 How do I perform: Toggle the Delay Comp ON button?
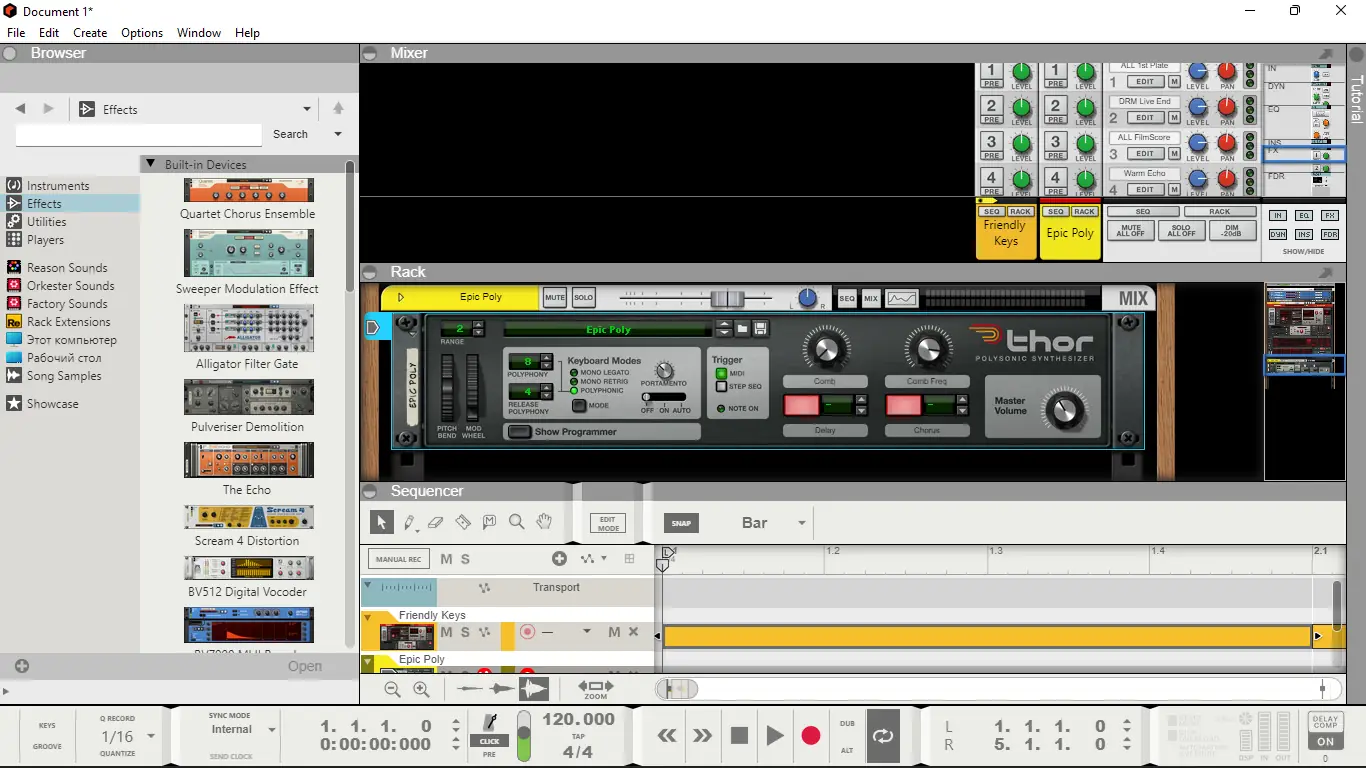tap(1325, 742)
